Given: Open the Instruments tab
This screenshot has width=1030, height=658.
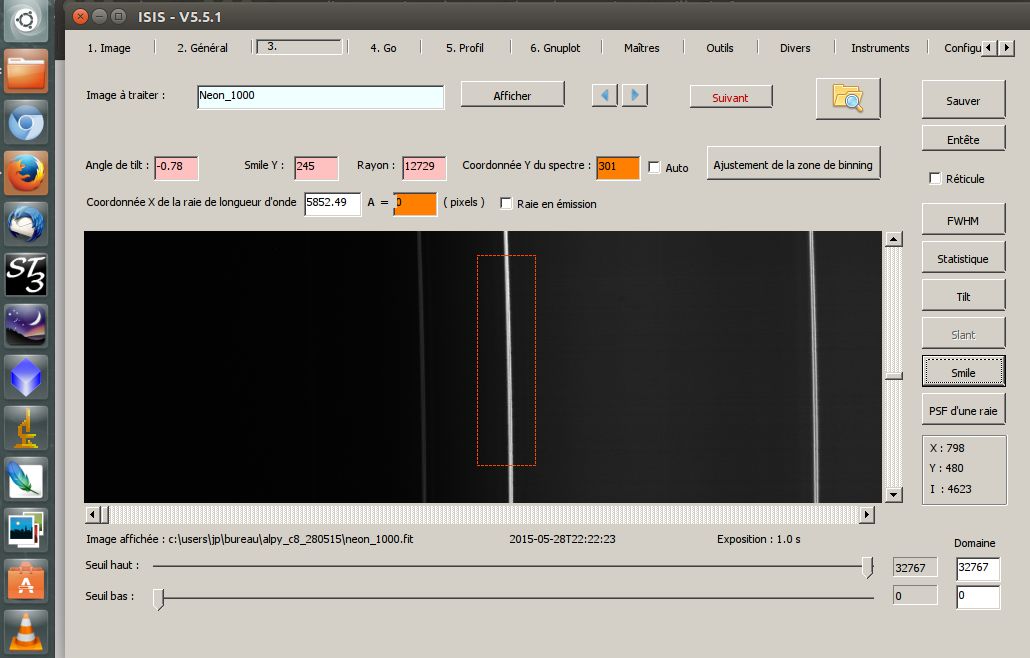Looking at the screenshot, I should pos(880,48).
